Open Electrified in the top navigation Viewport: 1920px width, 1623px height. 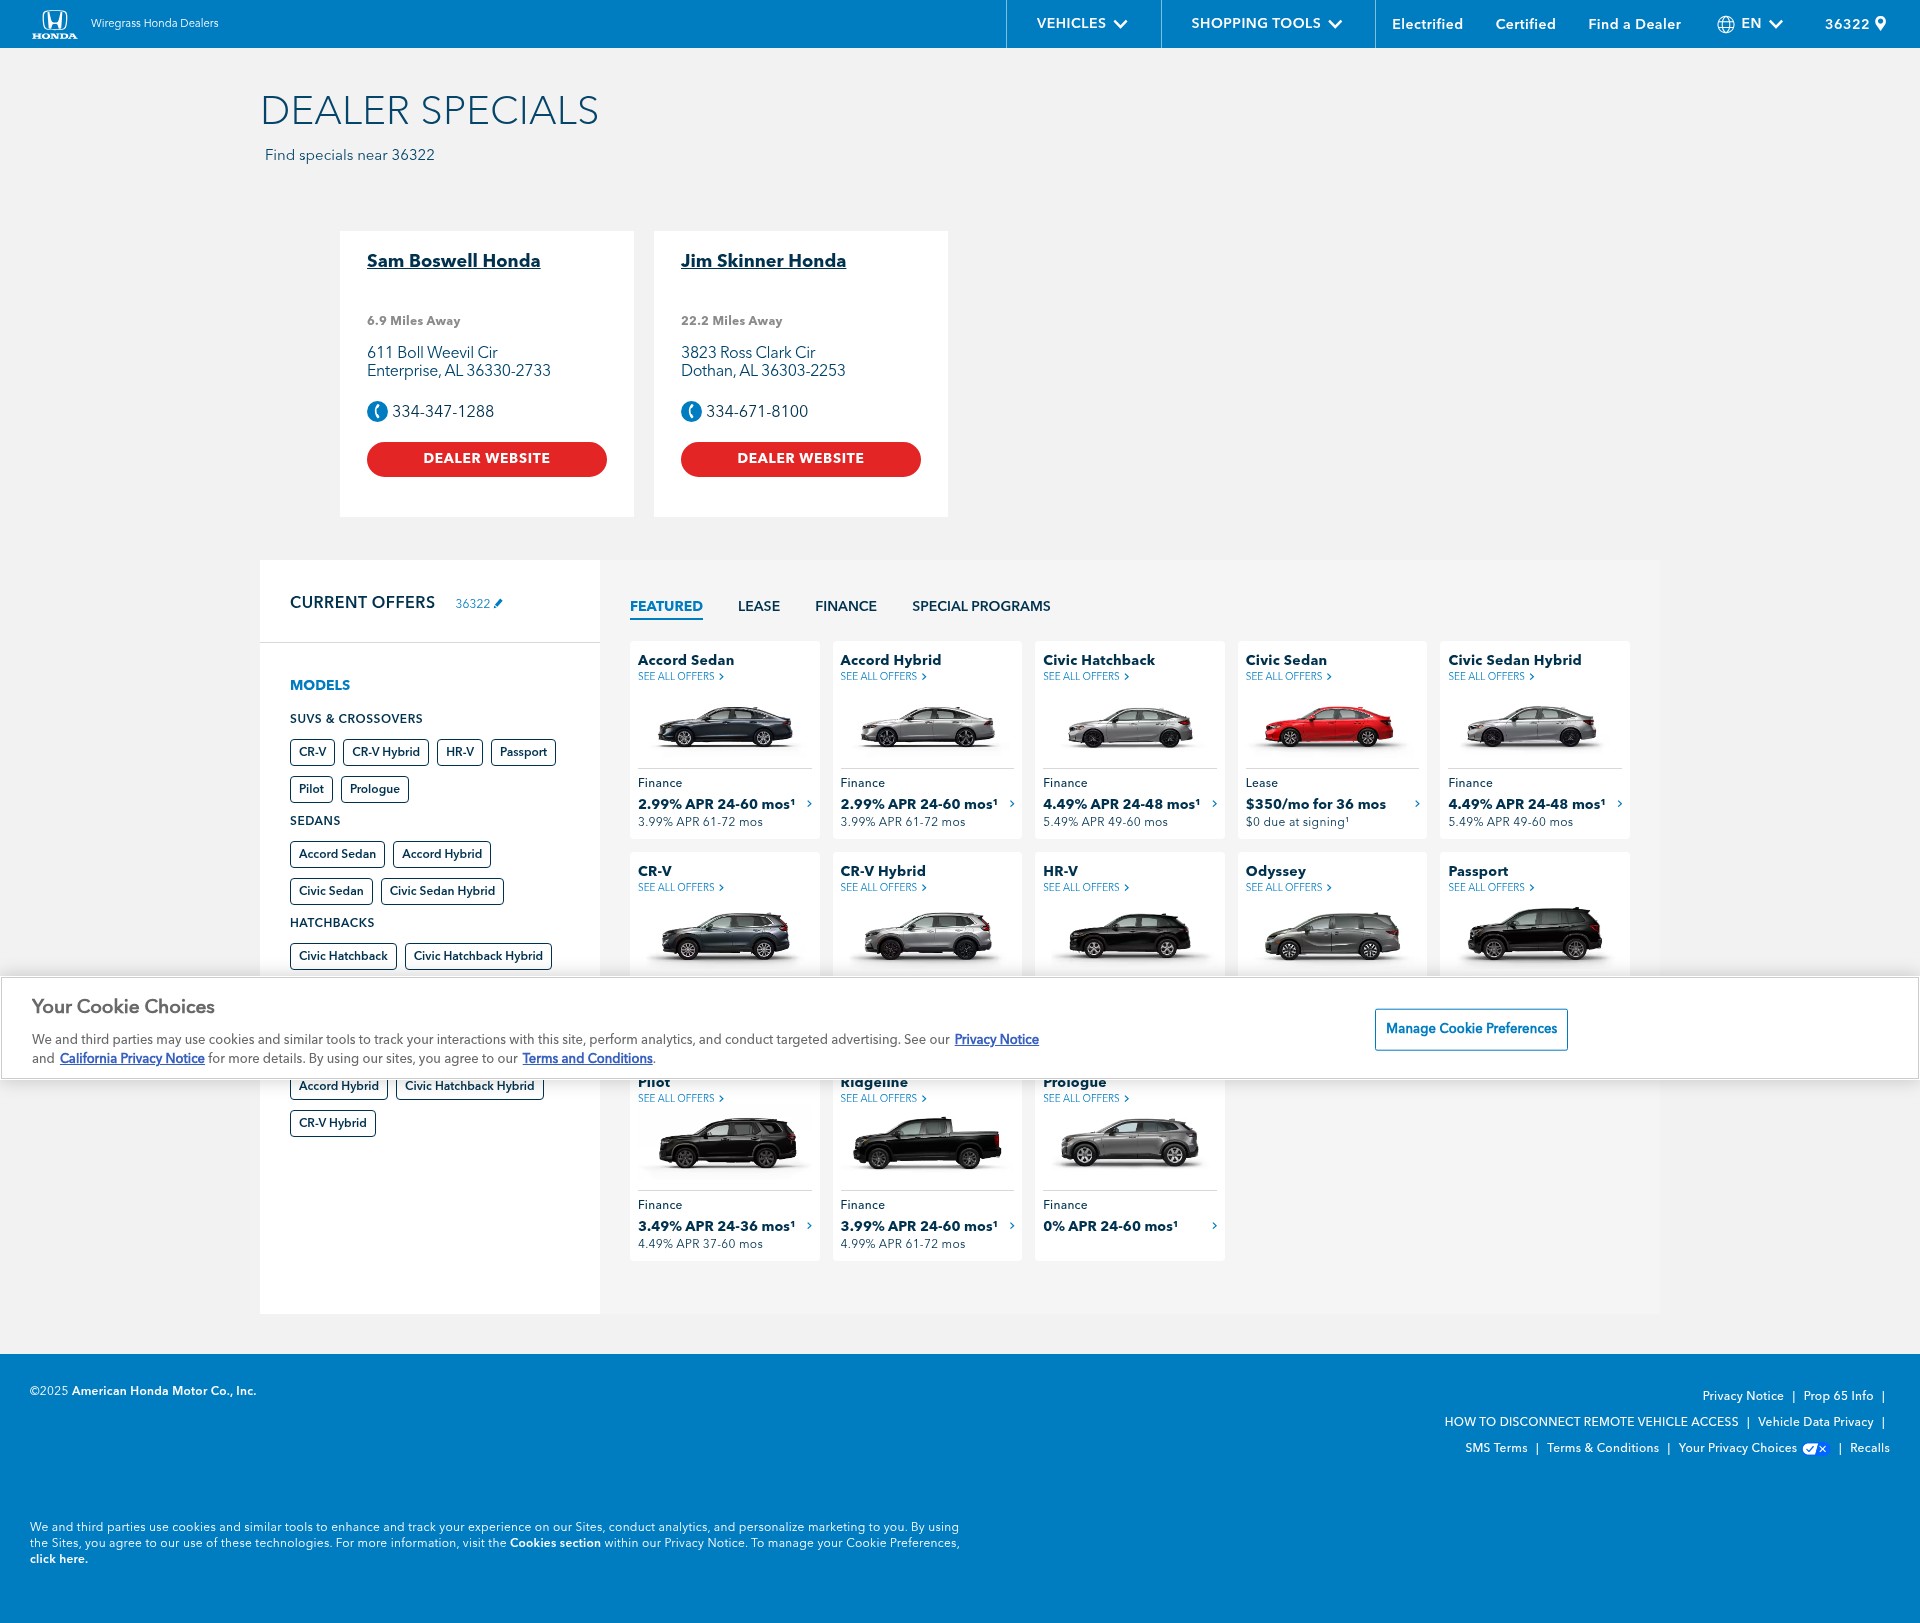[1427, 24]
